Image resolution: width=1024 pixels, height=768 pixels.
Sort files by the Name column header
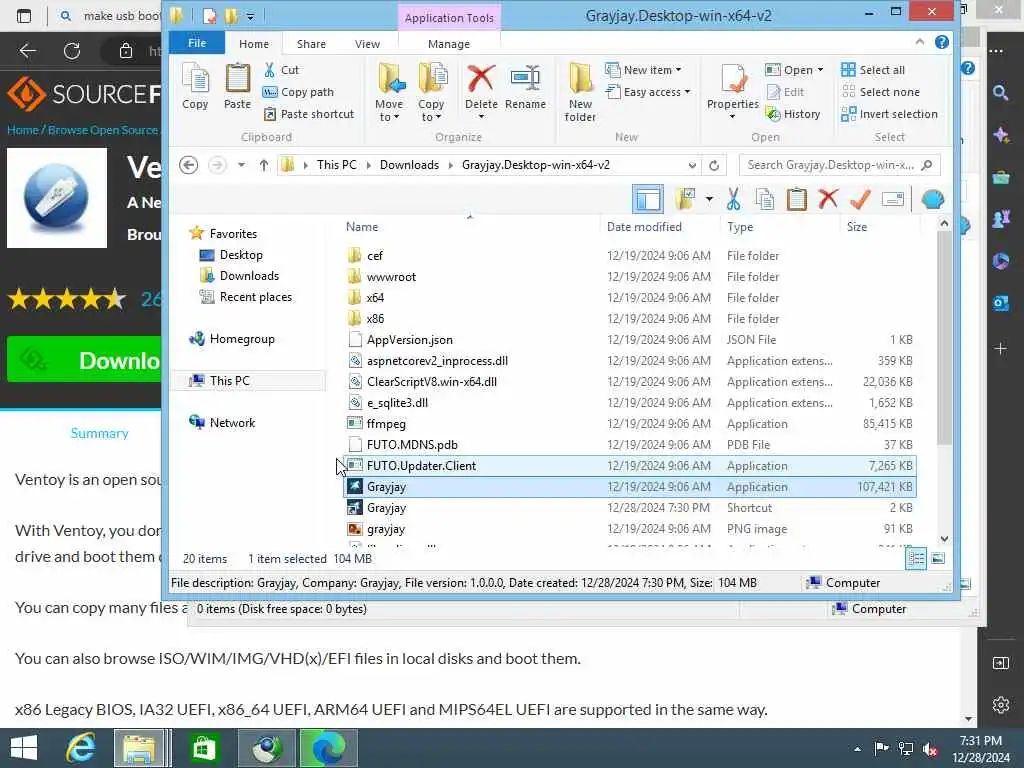coord(362,227)
